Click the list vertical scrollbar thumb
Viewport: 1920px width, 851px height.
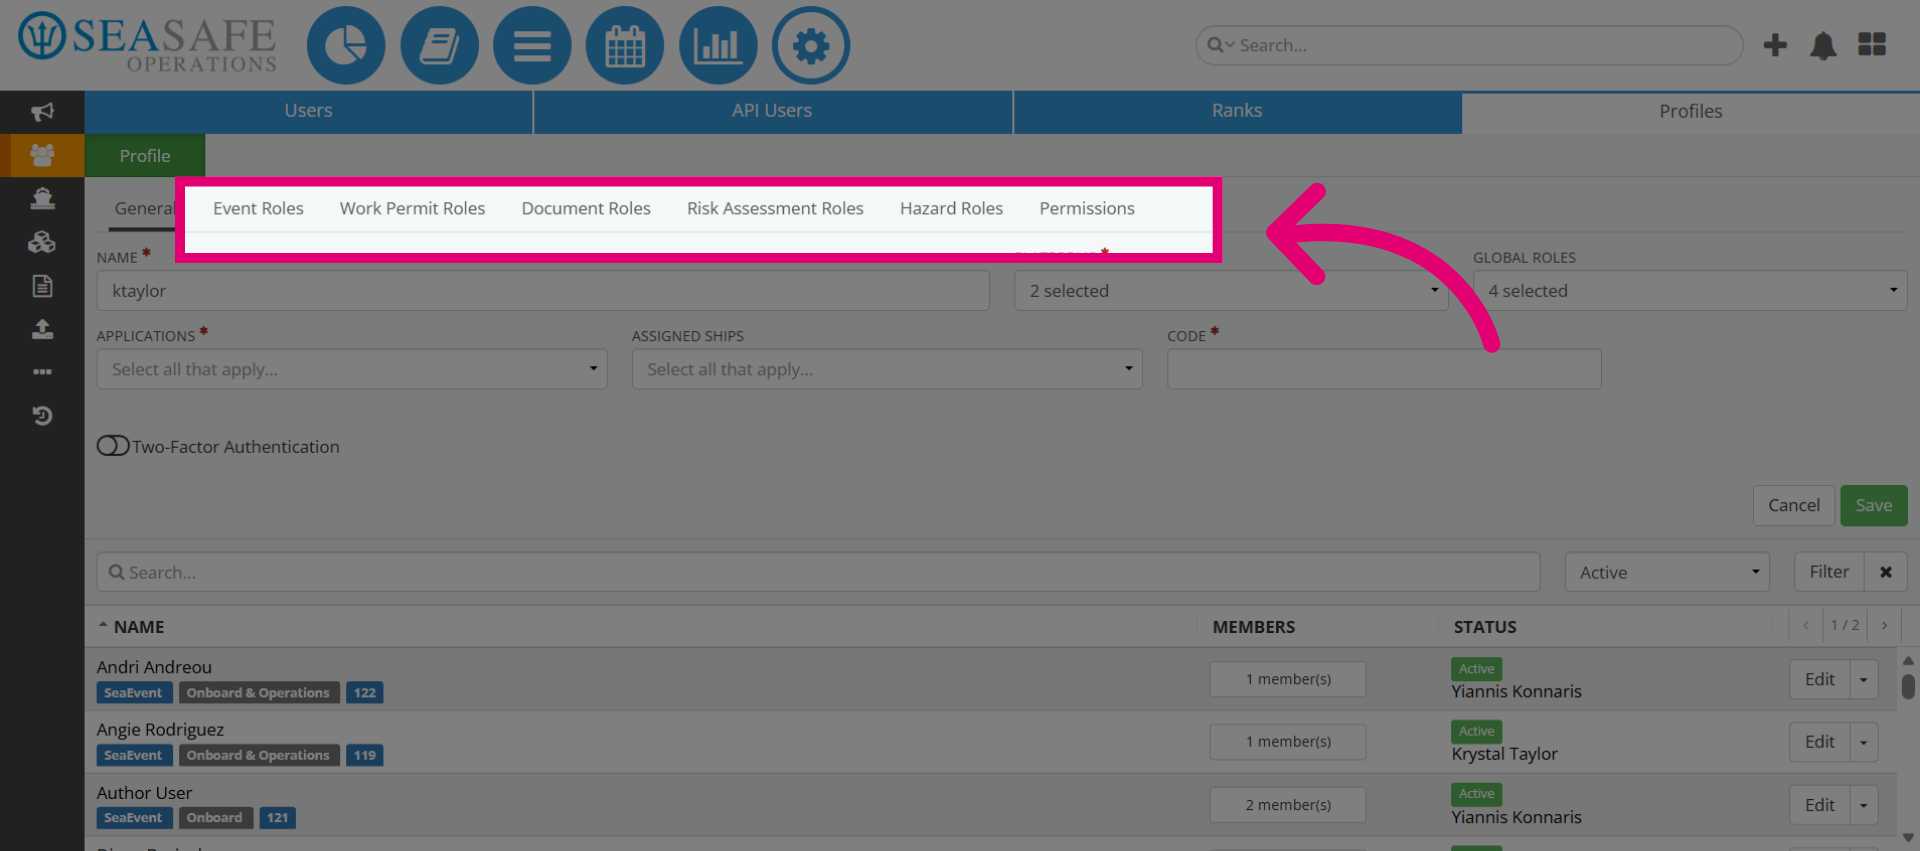[1908, 686]
